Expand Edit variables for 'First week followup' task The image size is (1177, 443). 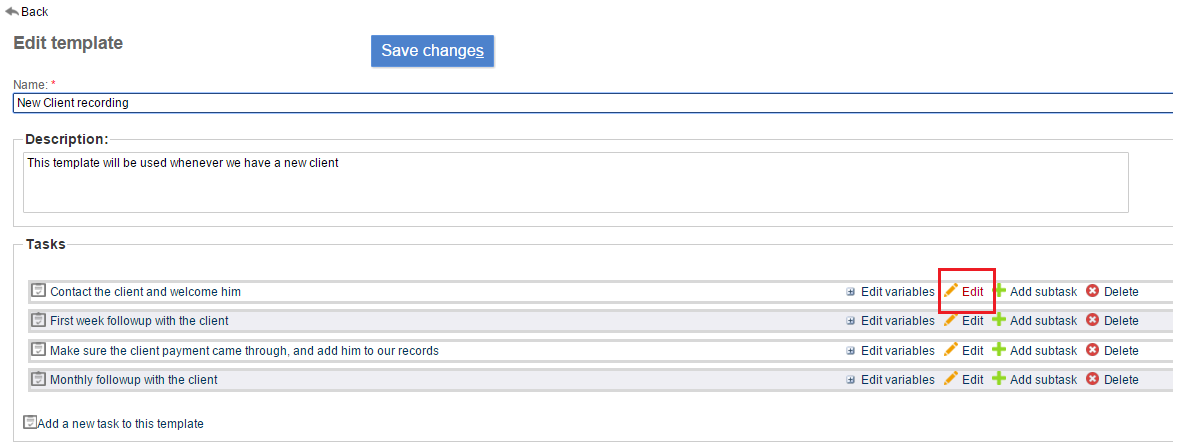[x=851, y=321]
